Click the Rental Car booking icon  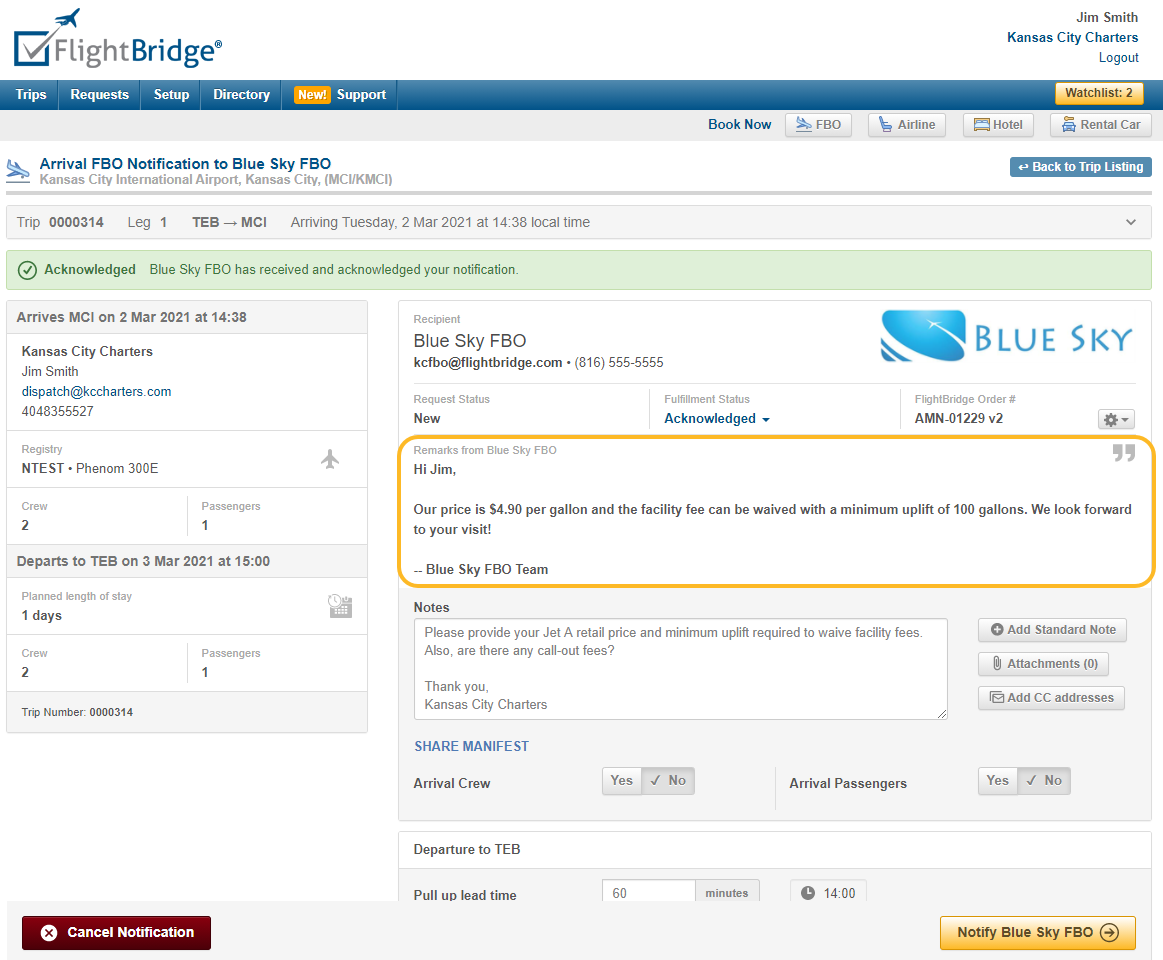point(1100,124)
